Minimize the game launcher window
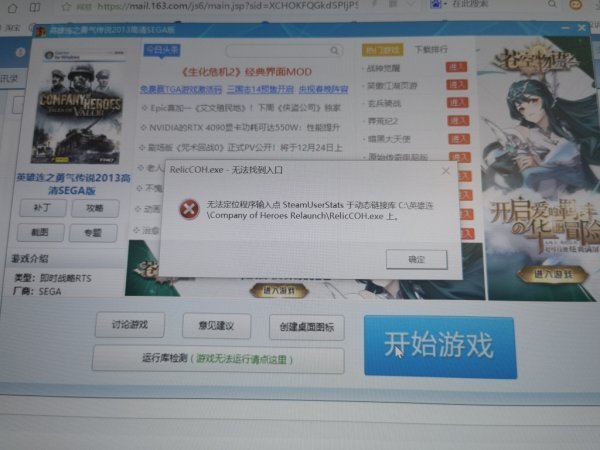Viewport: 600px width, 450px height. [566, 28]
